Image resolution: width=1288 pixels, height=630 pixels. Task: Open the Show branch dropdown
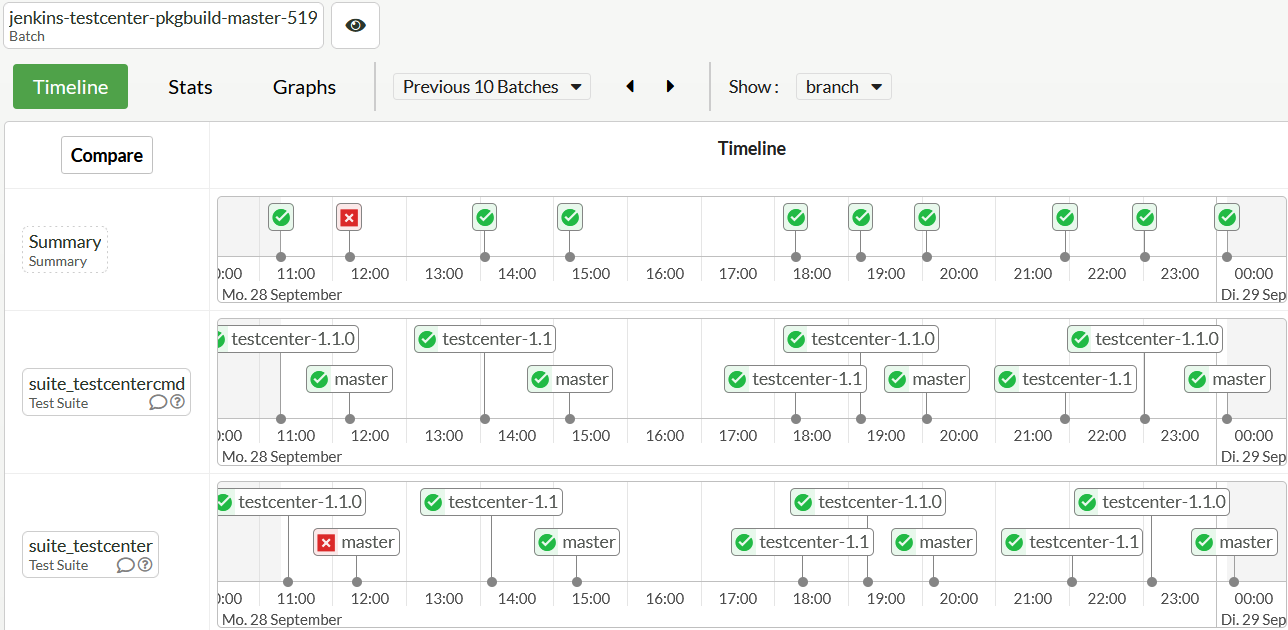point(843,87)
